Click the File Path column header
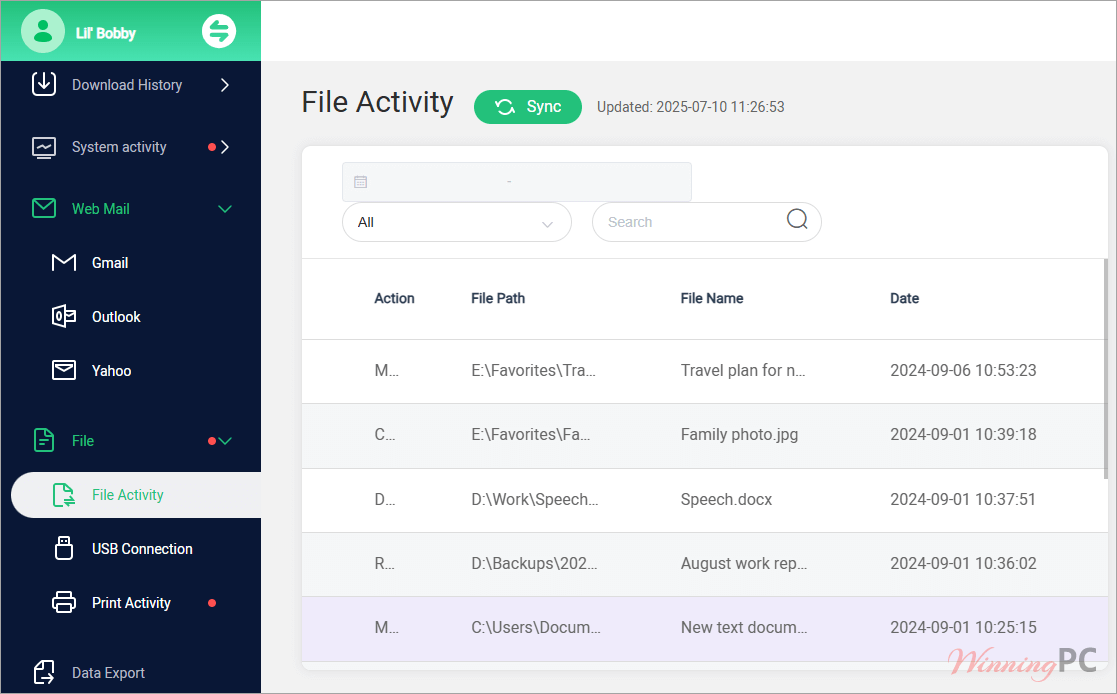This screenshot has height=694, width=1117. coord(498,299)
